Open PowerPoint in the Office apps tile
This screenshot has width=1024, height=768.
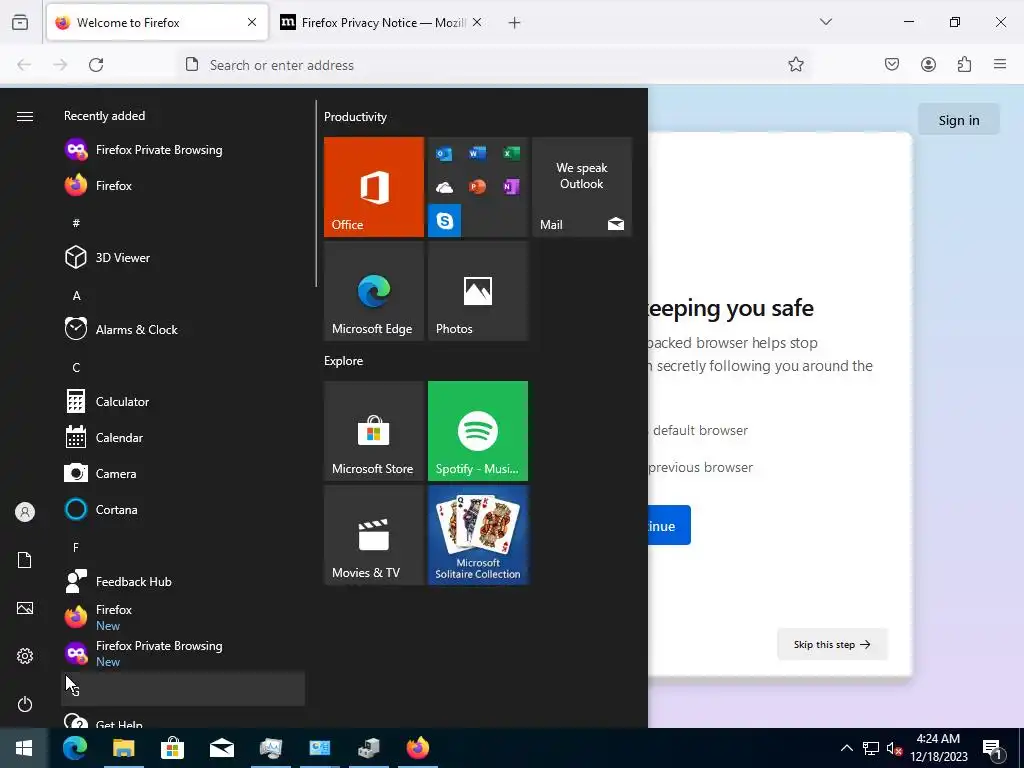[x=477, y=187]
